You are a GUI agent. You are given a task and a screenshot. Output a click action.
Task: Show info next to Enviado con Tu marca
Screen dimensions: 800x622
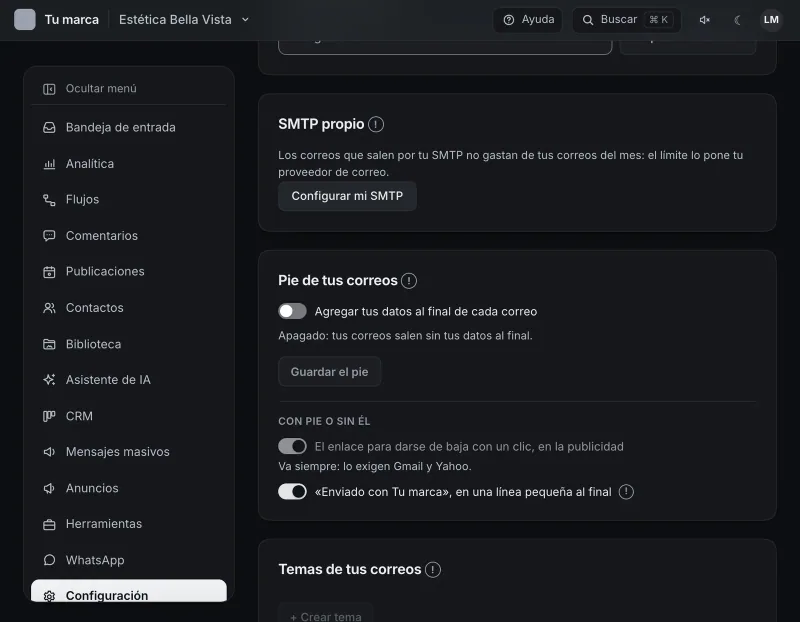626,492
